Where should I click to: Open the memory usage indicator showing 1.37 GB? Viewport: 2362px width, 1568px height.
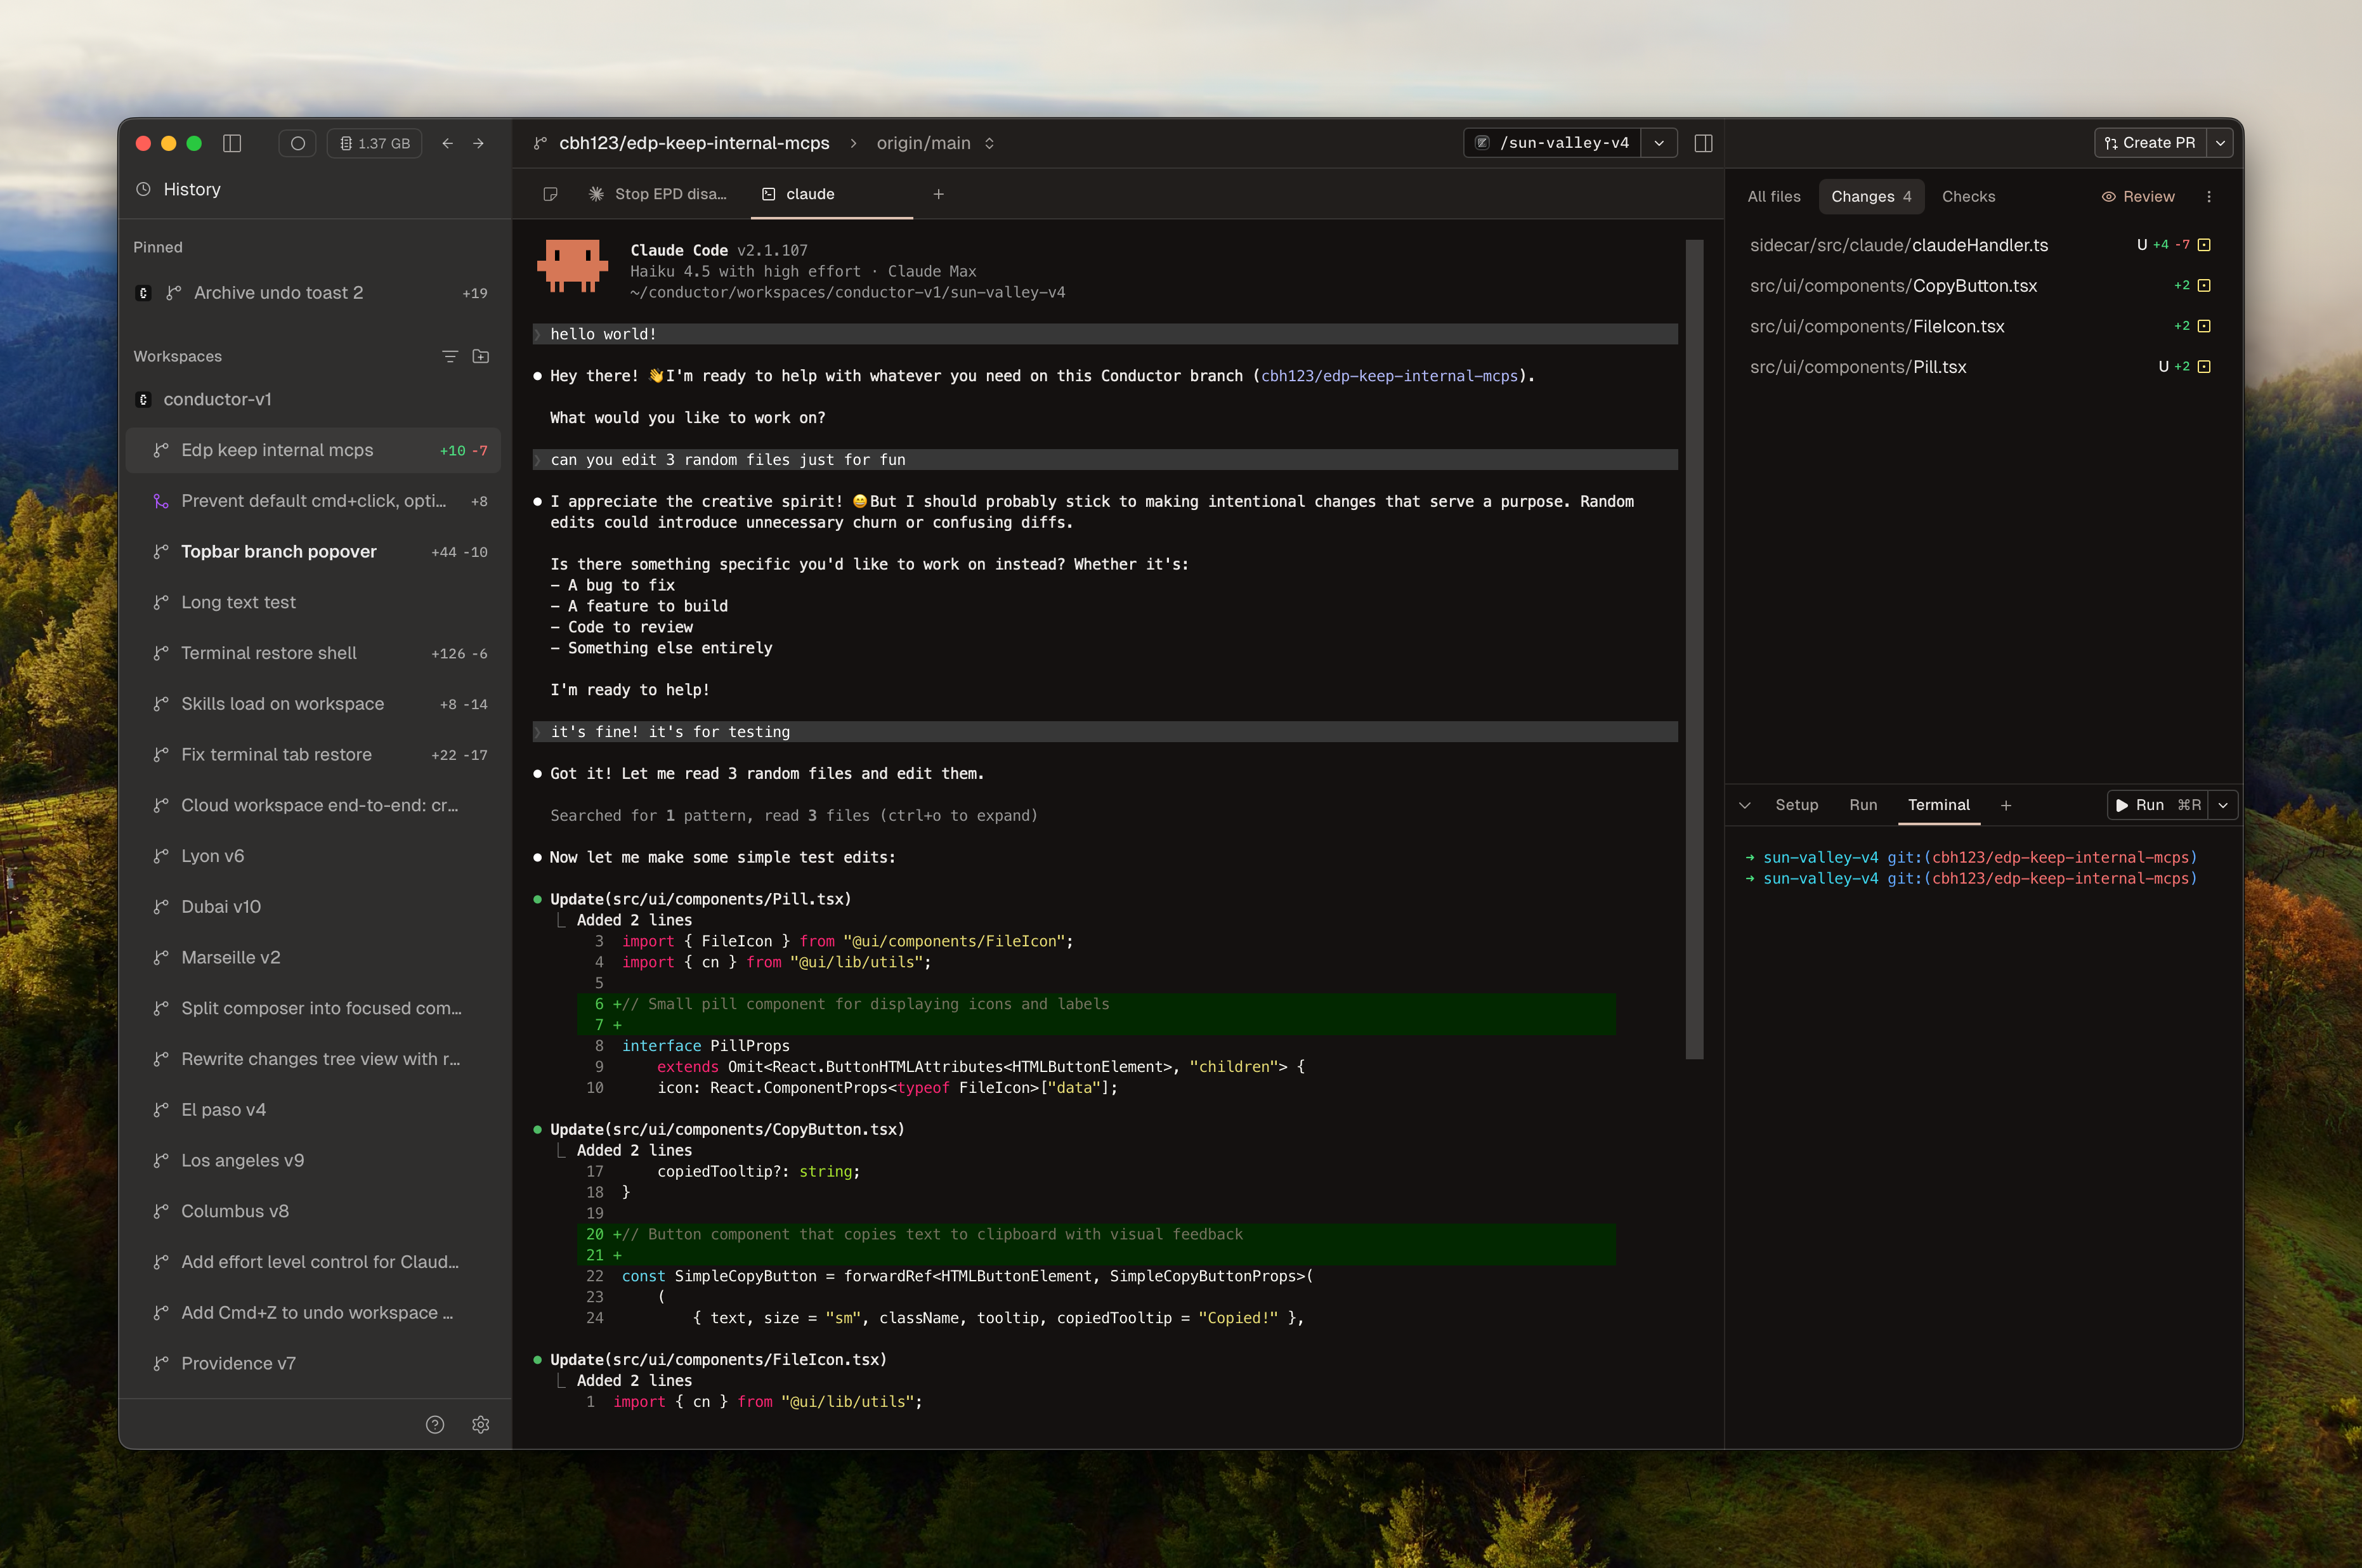click(374, 143)
